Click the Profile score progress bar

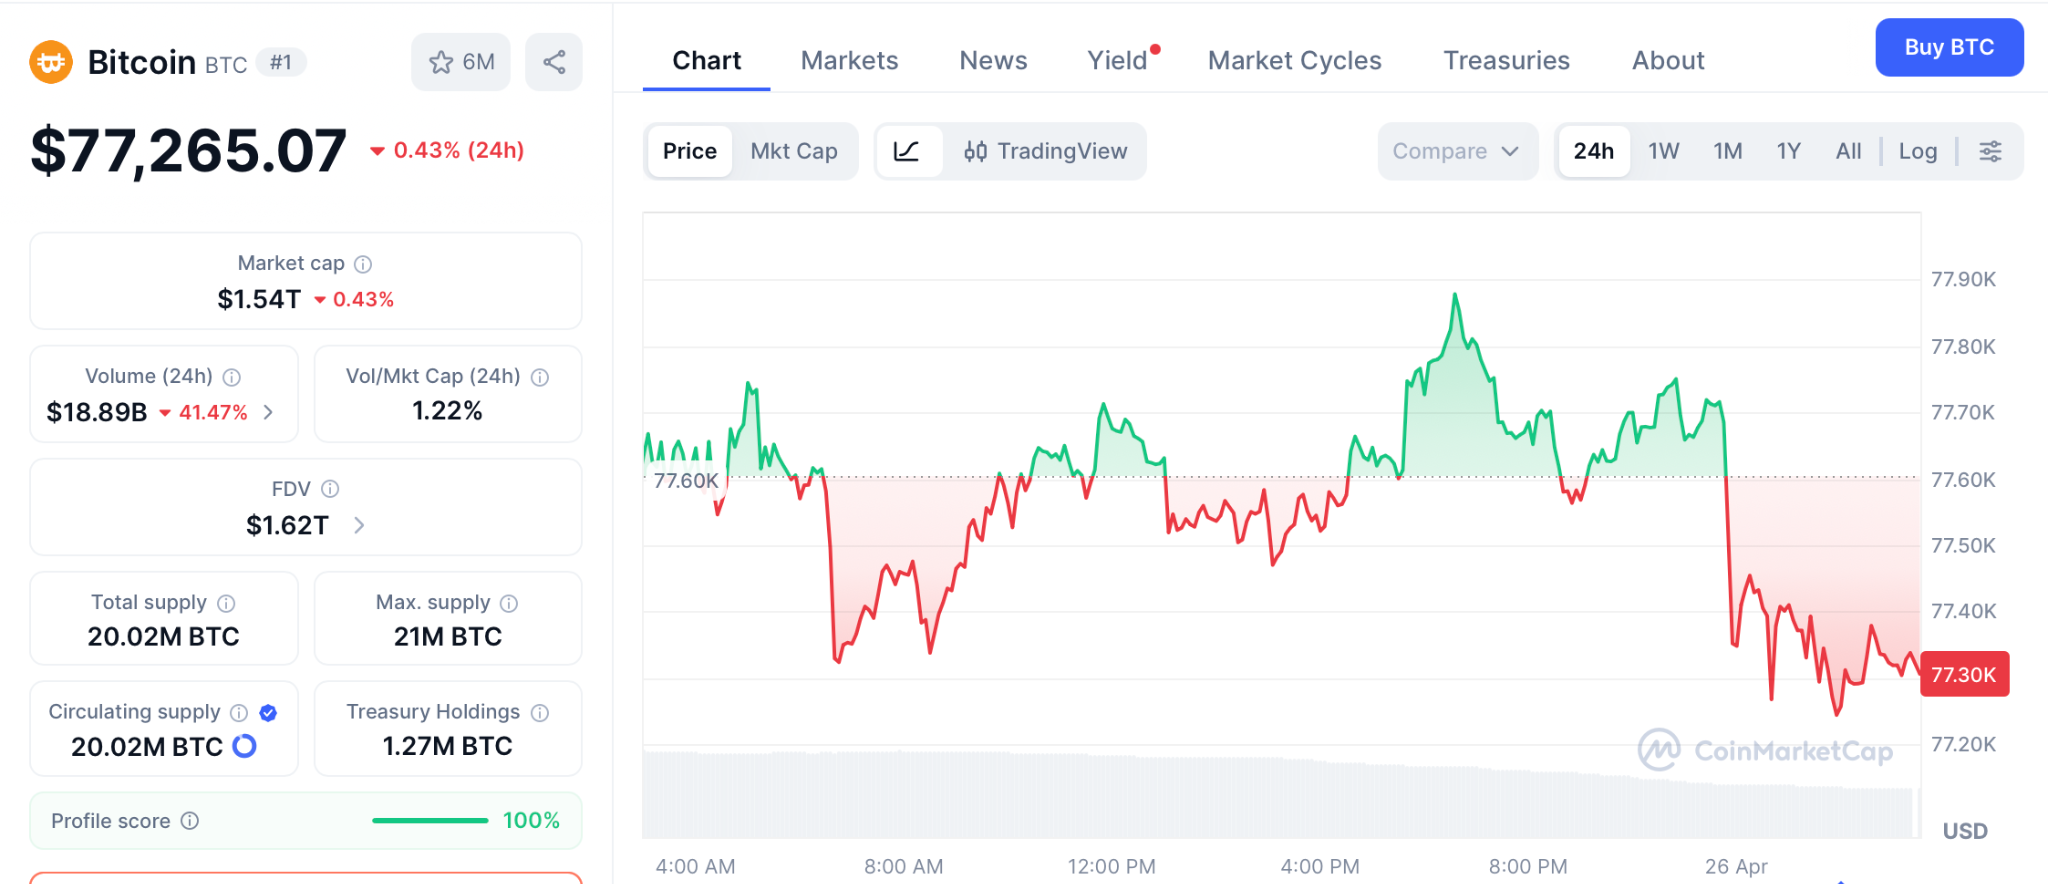pos(430,821)
